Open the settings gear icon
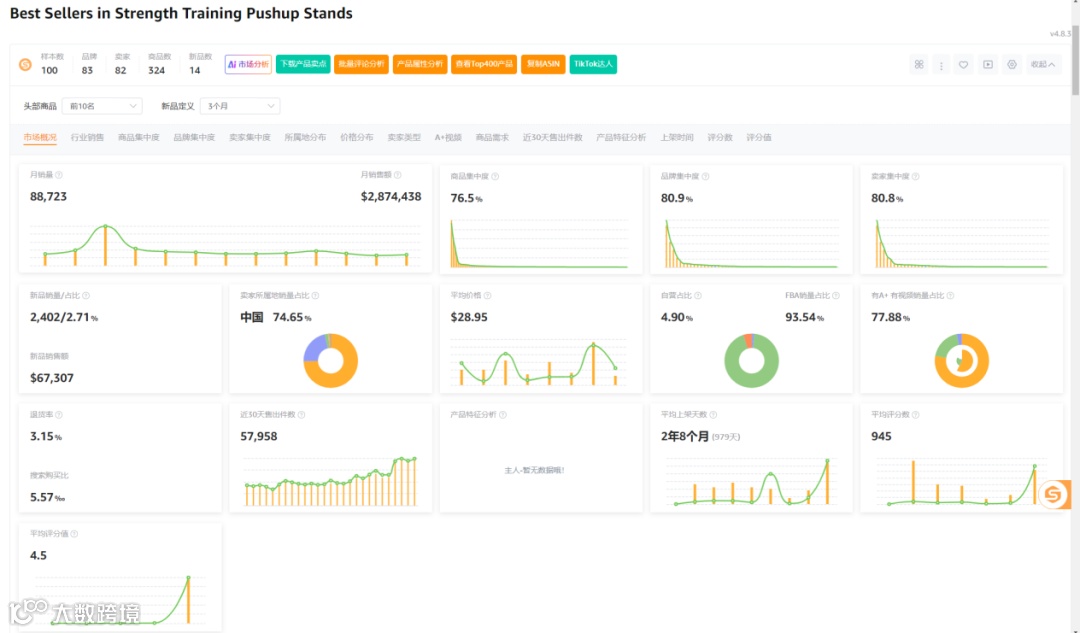Viewport: 1080px width, 633px height. (1012, 65)
